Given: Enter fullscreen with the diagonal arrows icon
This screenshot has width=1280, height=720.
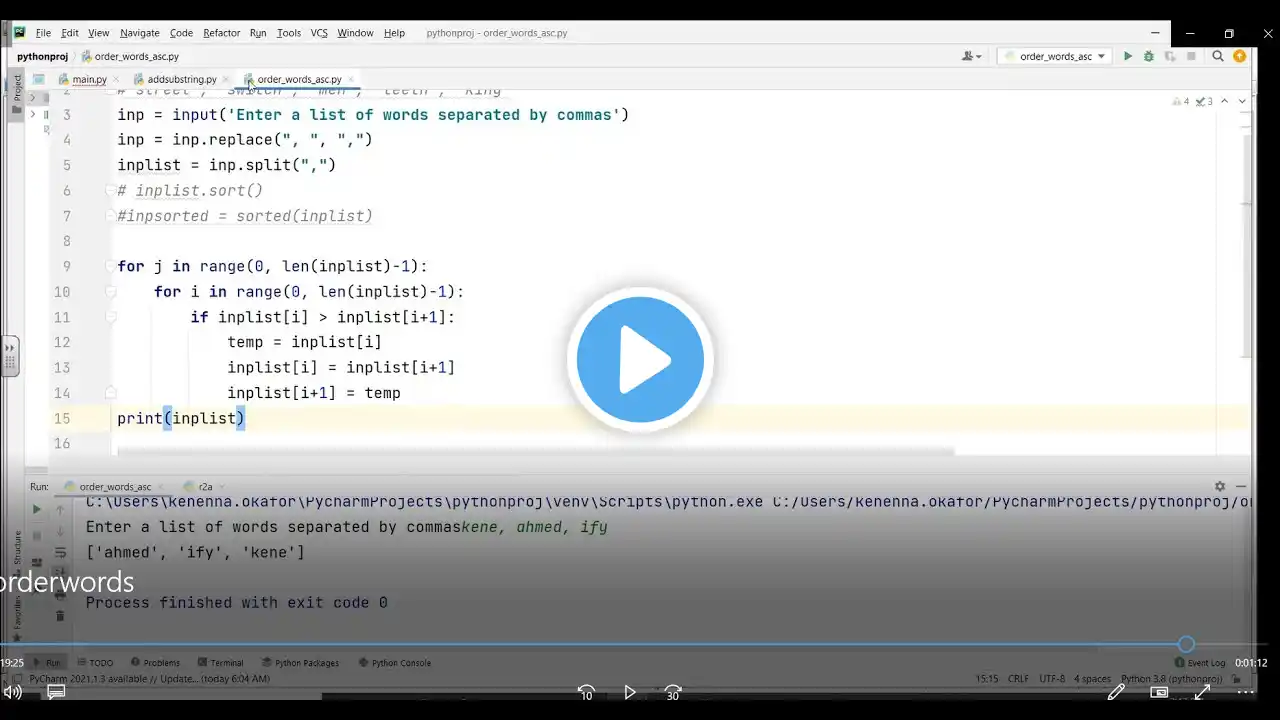Looking at the screenshot, I should tap(1202, 692).
